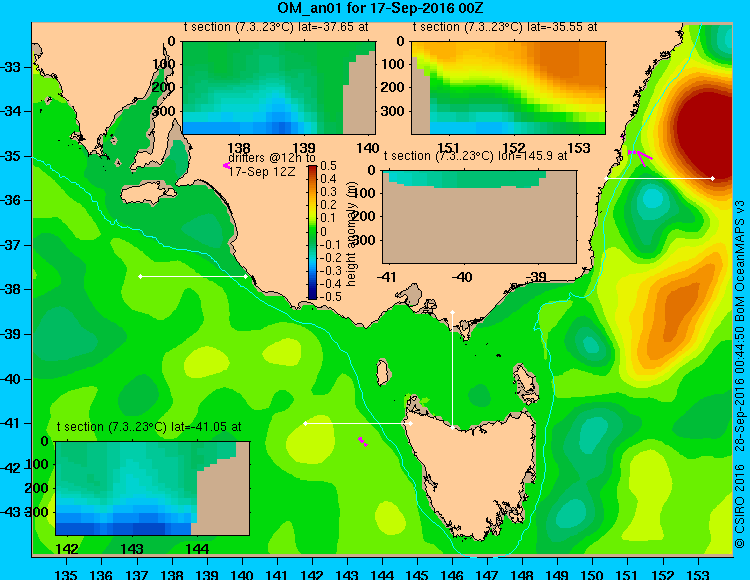Click the west diamond endpoint of the -37.65 section line
Screen dimensions: 750x580
click(140, 276)
